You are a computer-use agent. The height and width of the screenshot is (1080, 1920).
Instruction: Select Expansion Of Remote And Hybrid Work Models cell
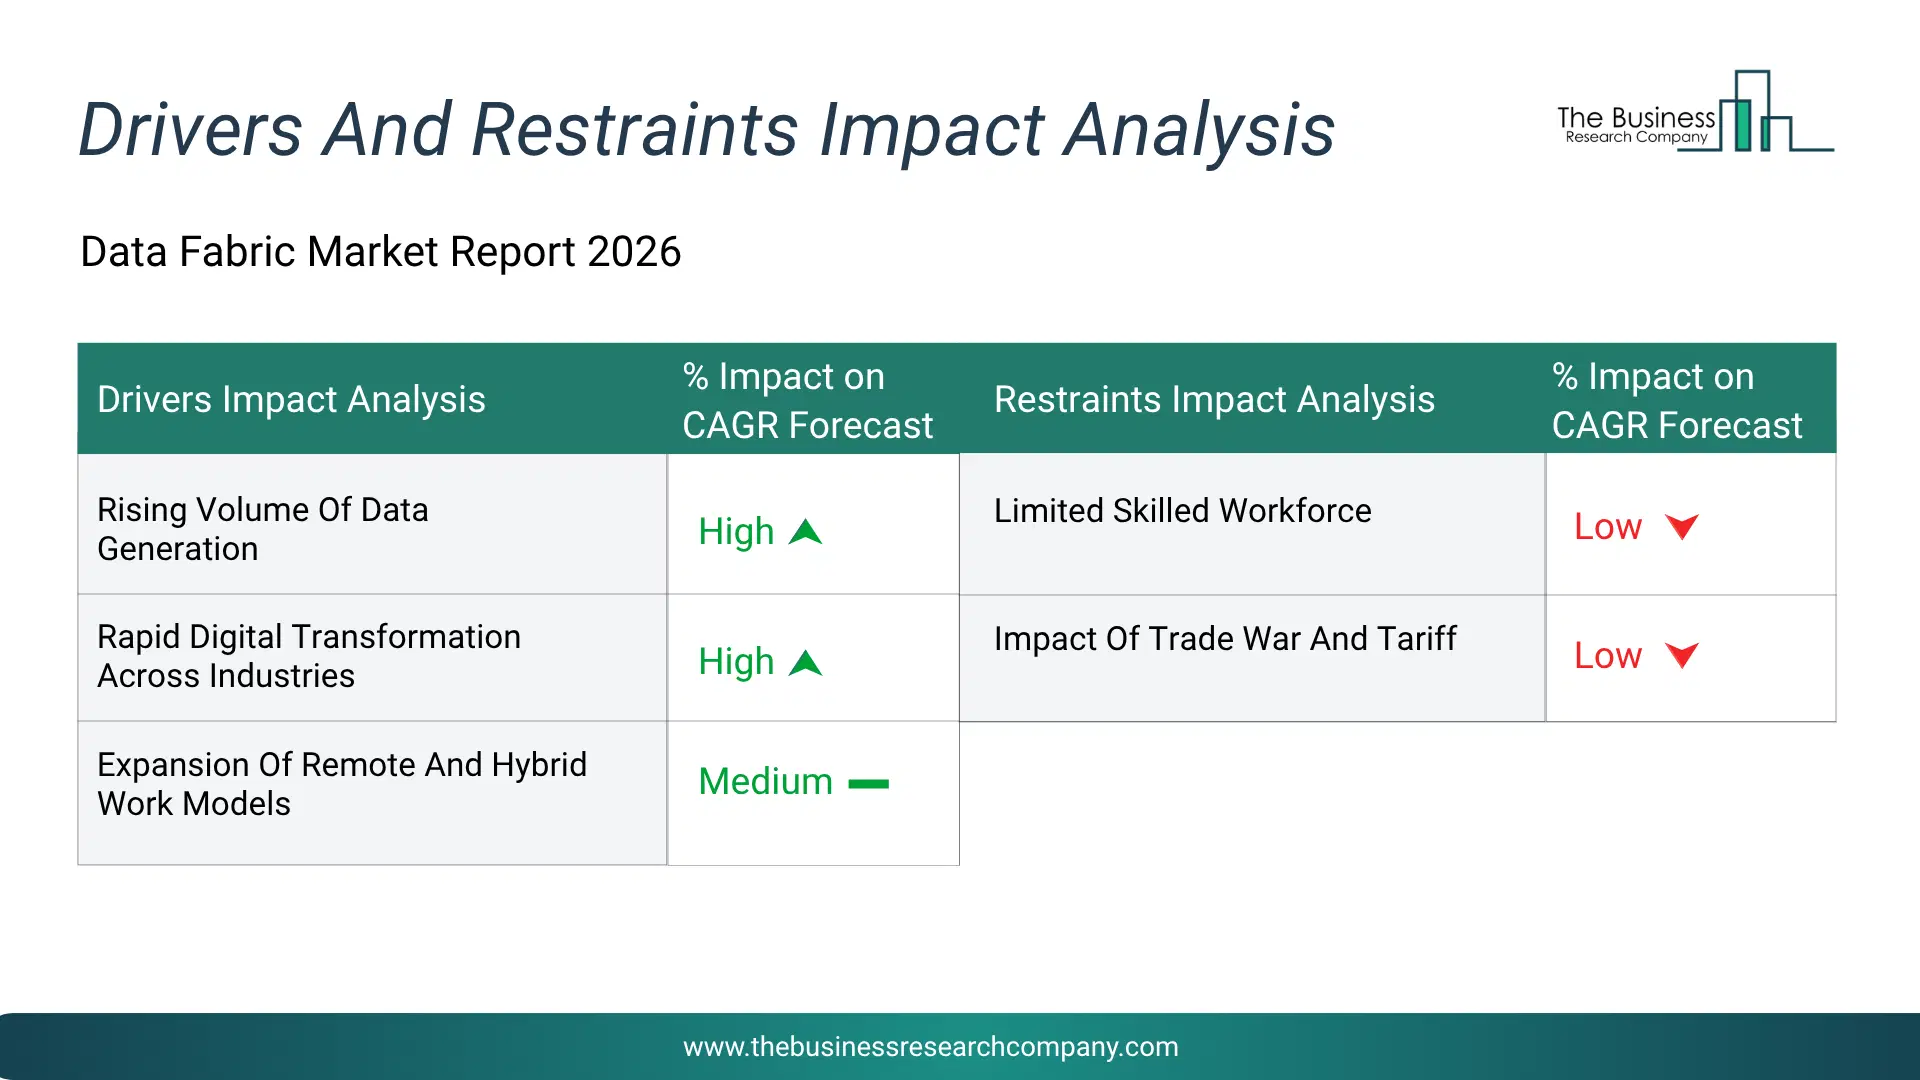tap(372, 793)
